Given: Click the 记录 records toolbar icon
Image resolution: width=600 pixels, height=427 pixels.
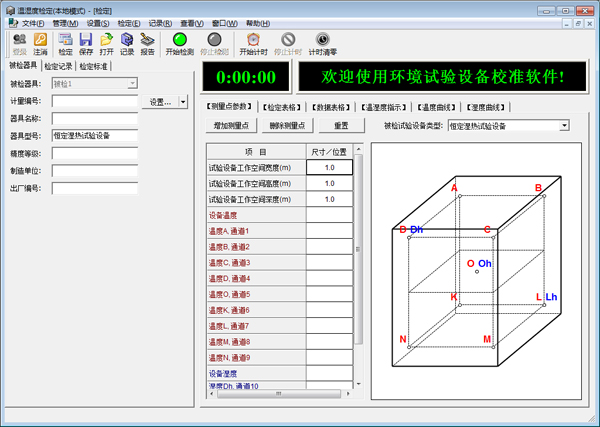Looking at the screenshot, I should pyautogui.click(x=127, y=43).
